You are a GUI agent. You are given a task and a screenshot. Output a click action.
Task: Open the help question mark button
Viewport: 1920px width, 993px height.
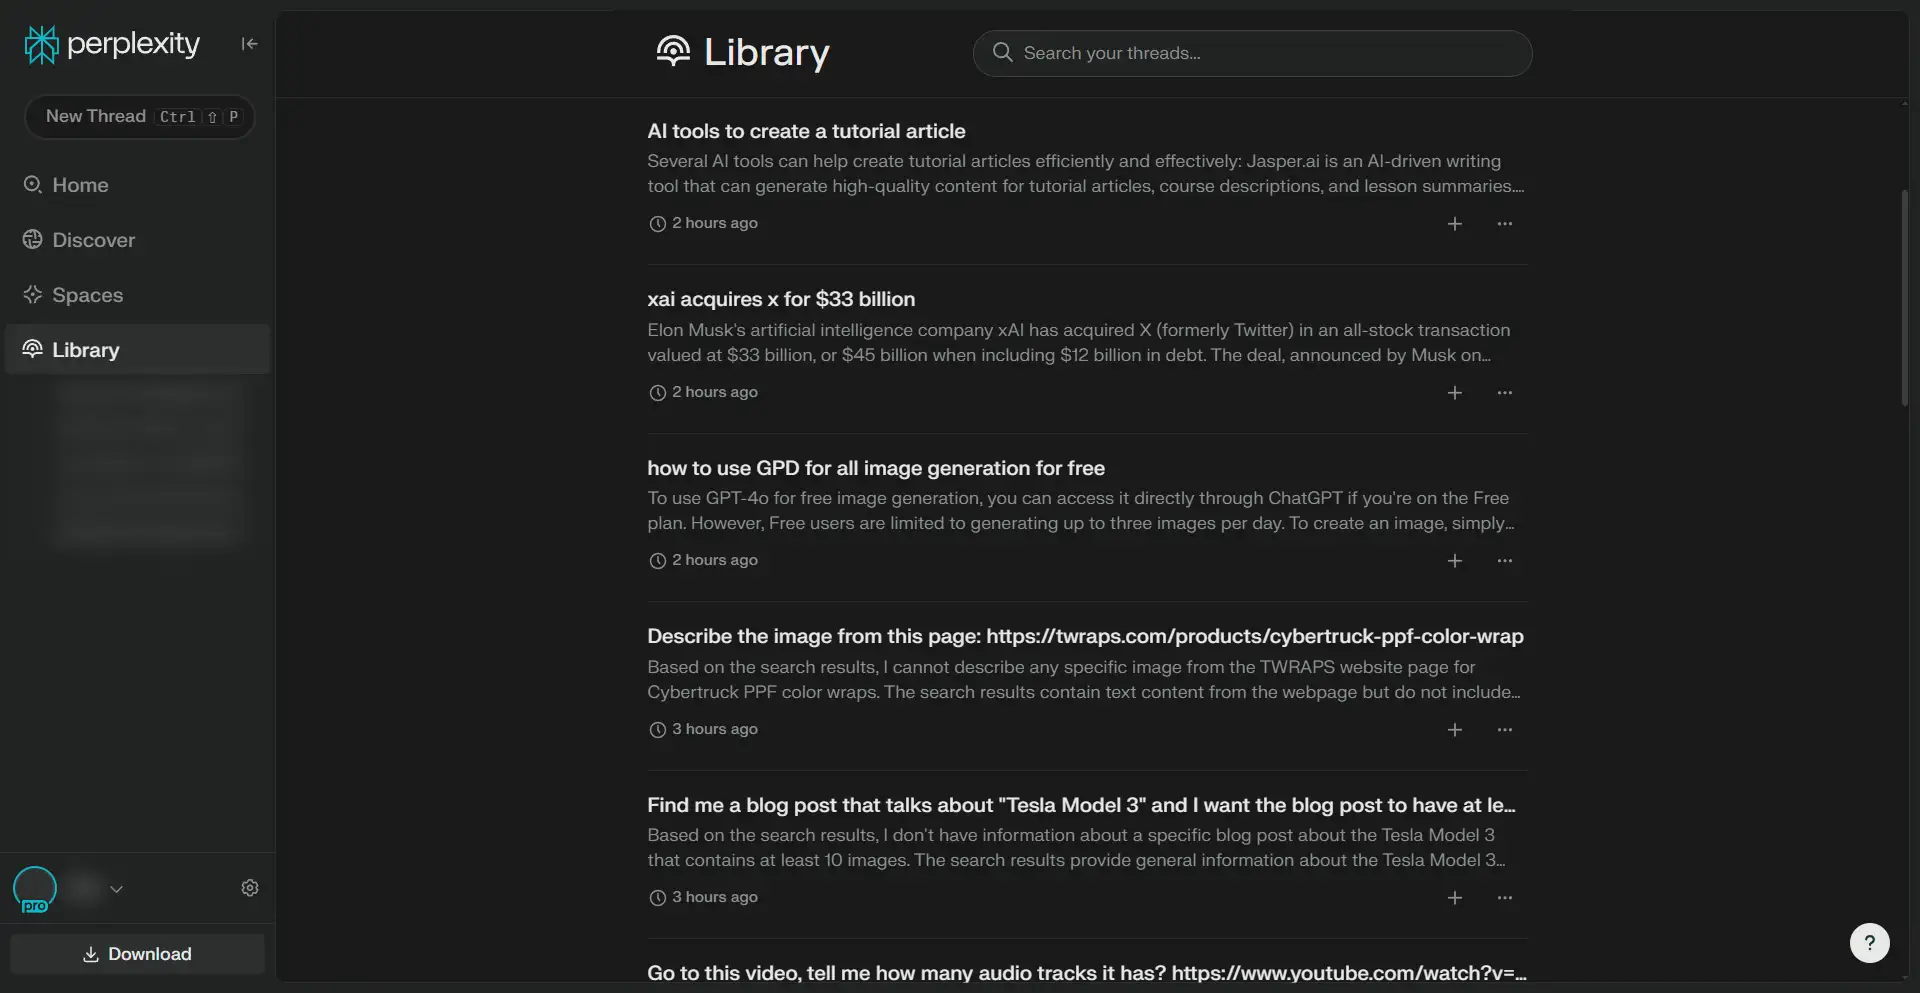(1869, 942)
